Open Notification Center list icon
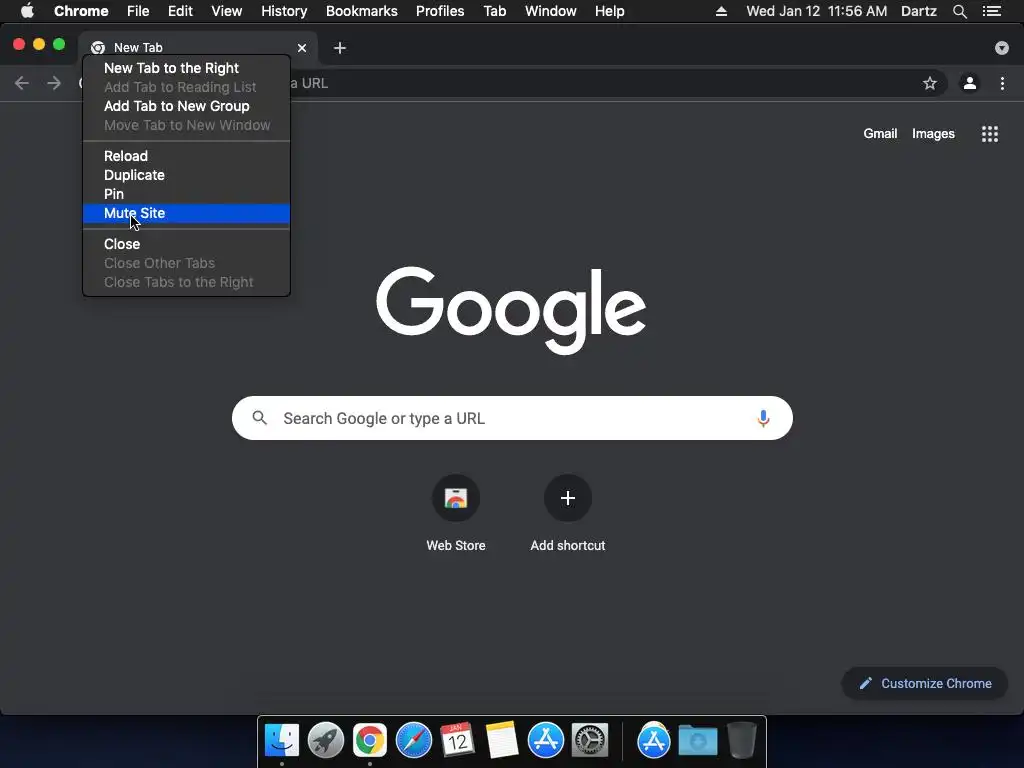The image size is (1024, 768). pos(992,11)
